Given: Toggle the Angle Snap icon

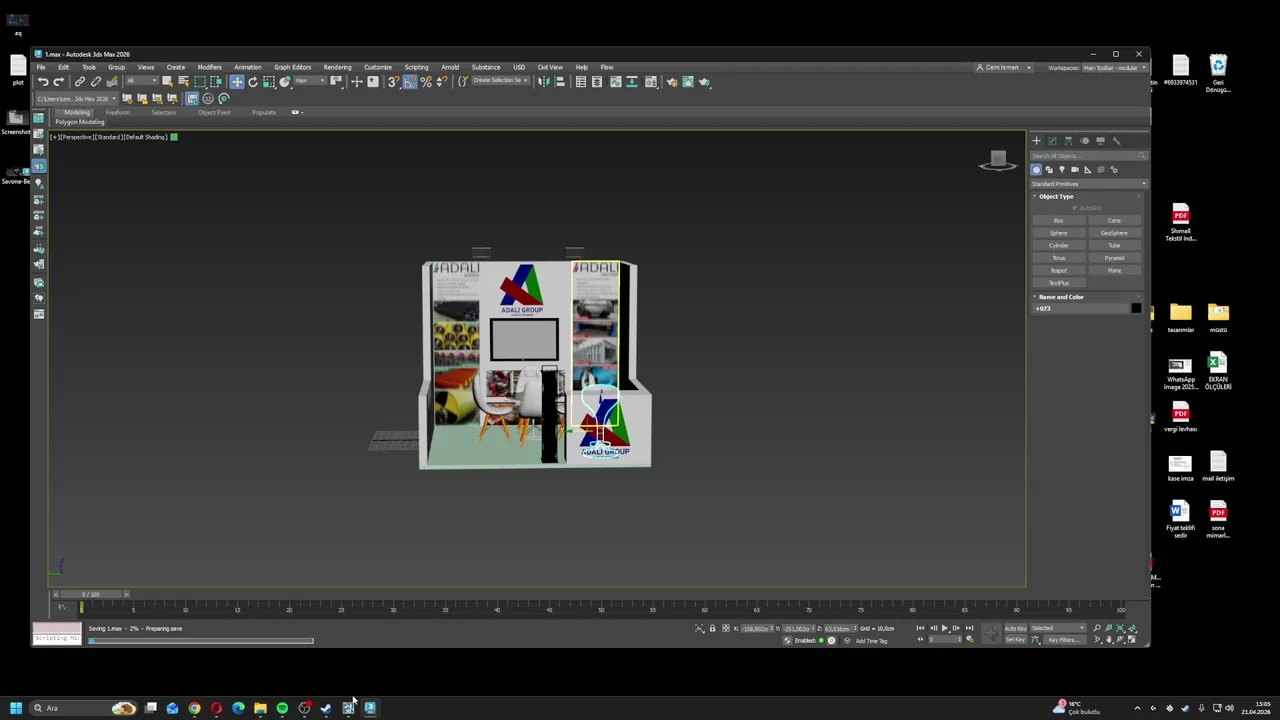Looking at the screenshot, I should [x=410, y=82].
